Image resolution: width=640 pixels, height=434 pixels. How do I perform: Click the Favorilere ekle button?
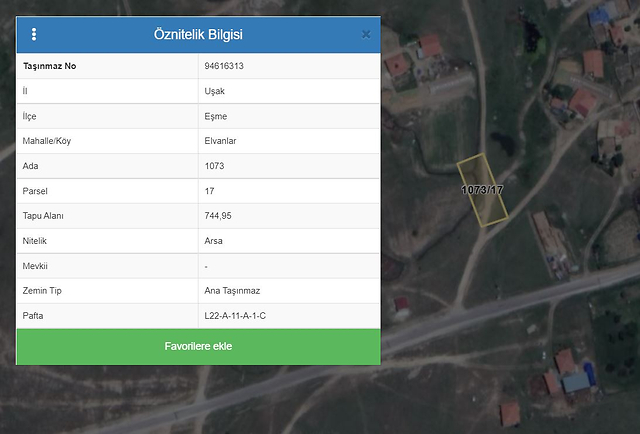tap(198, 346)
